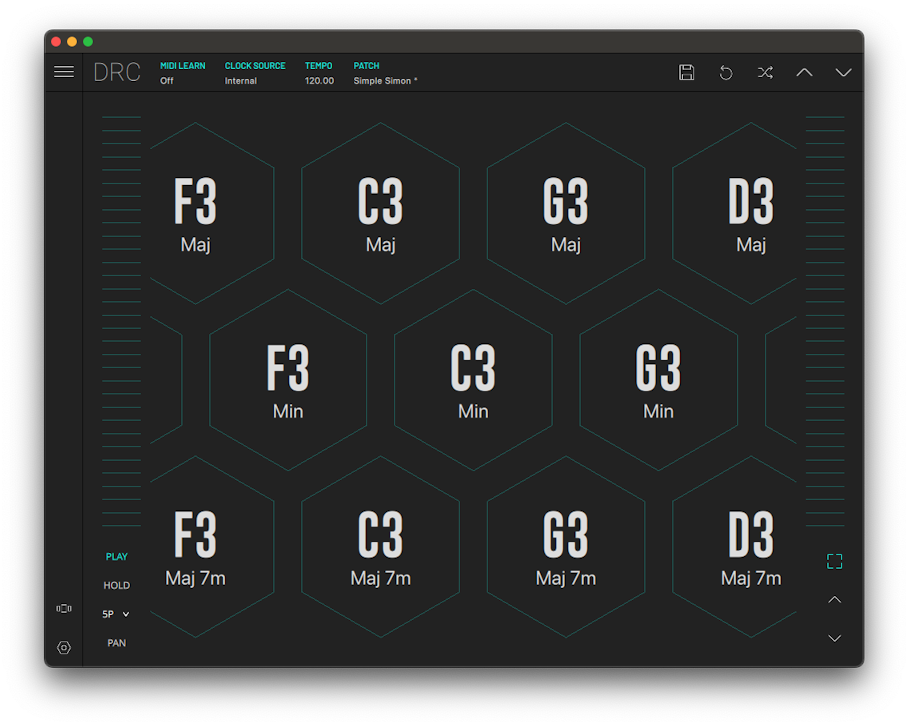This screenshot has height=726, width=908.
Task: Expand the 5P dropdown
Action: (x=117, y=614)
